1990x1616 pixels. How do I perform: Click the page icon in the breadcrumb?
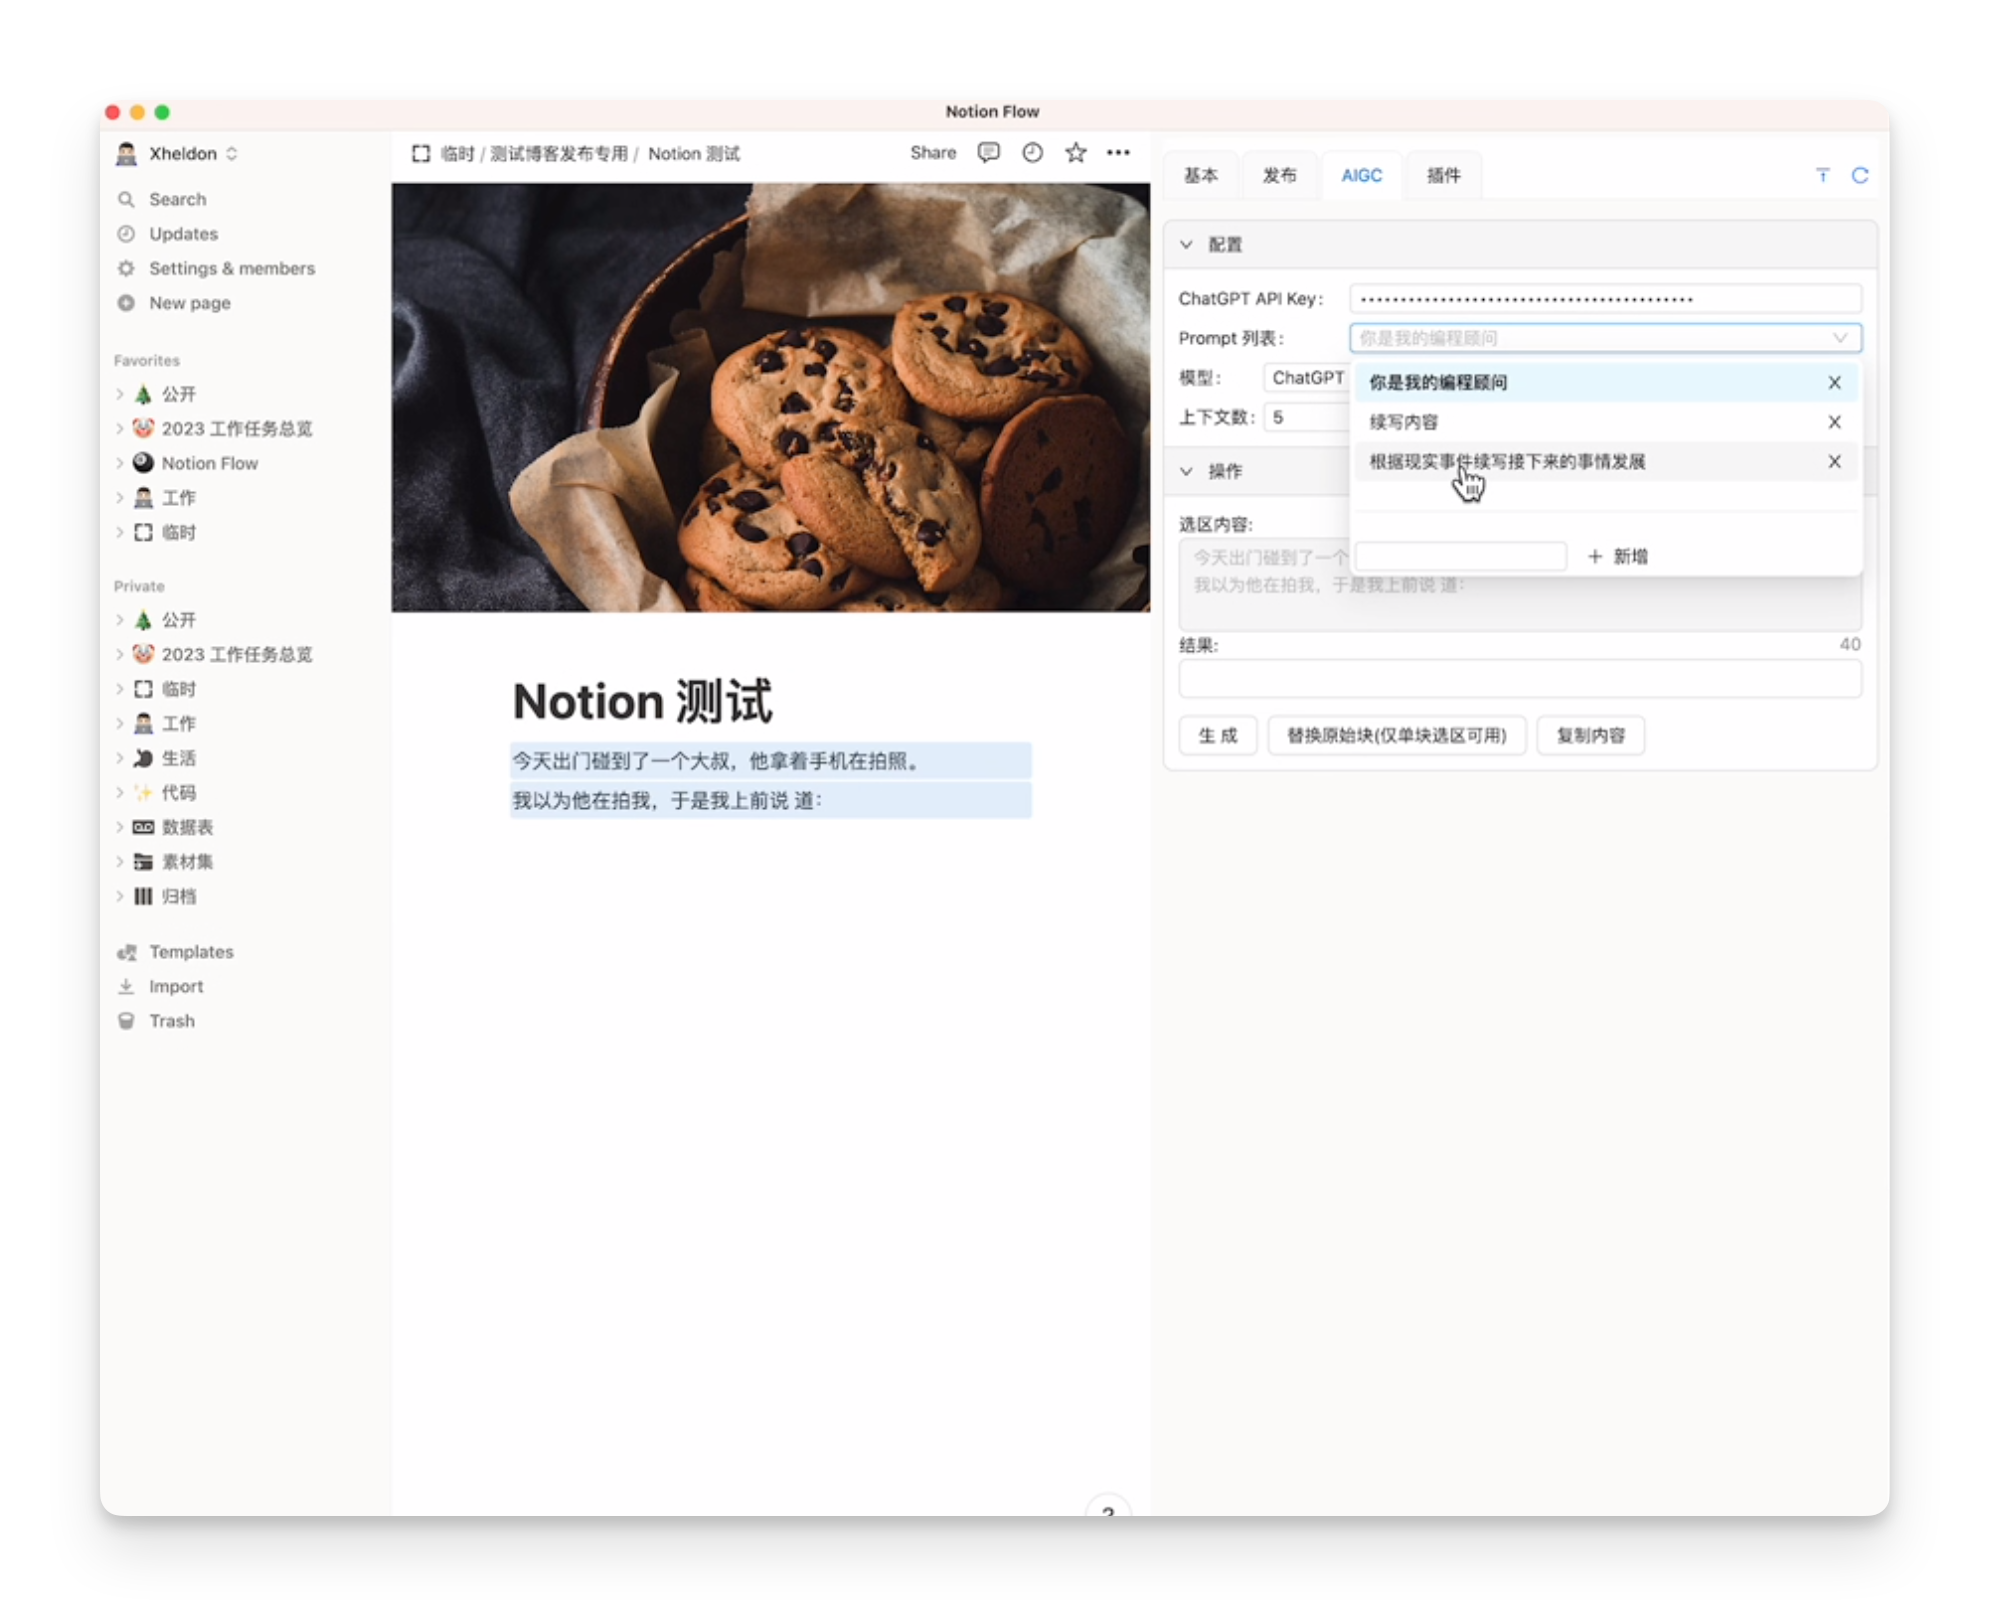[x=421, y=153]
